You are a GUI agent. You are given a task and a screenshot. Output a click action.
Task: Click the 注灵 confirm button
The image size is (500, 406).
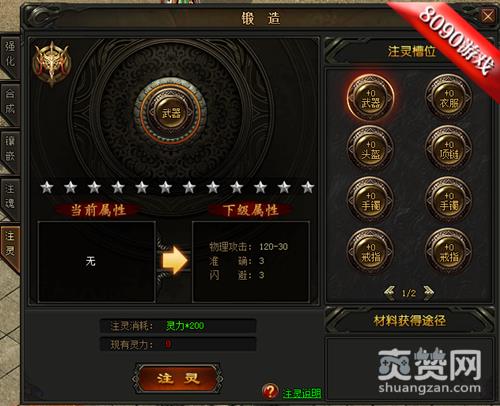pos(178,378)
